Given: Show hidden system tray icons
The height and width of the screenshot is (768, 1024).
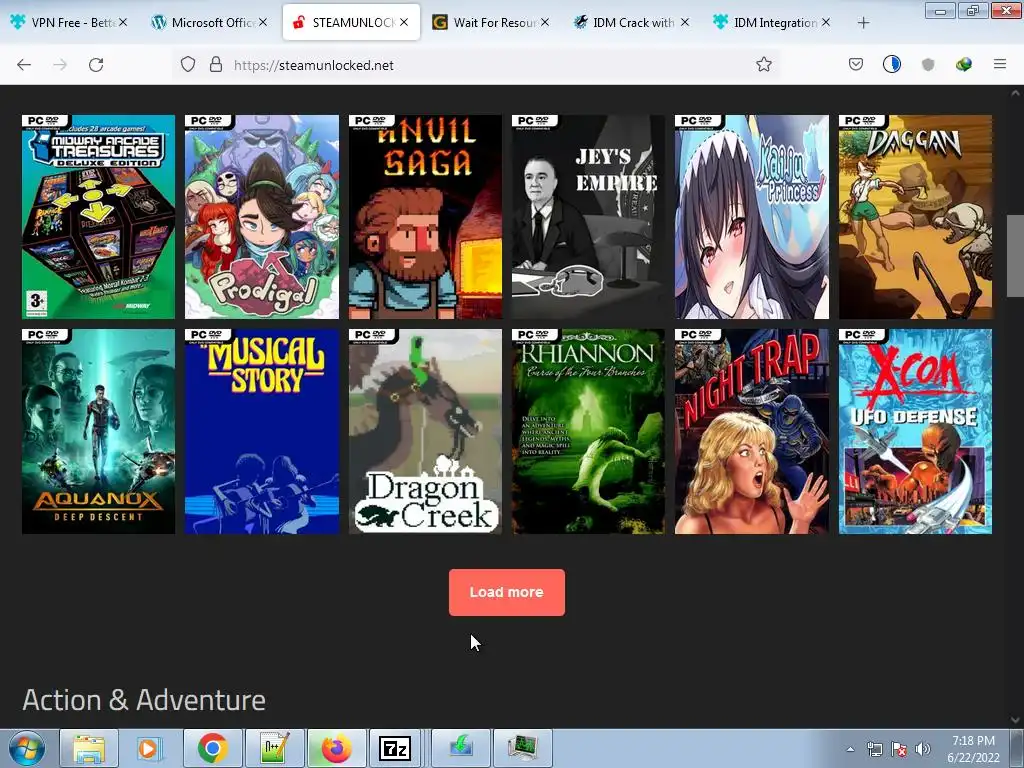Looking at the screenshot, I should 850,749.
